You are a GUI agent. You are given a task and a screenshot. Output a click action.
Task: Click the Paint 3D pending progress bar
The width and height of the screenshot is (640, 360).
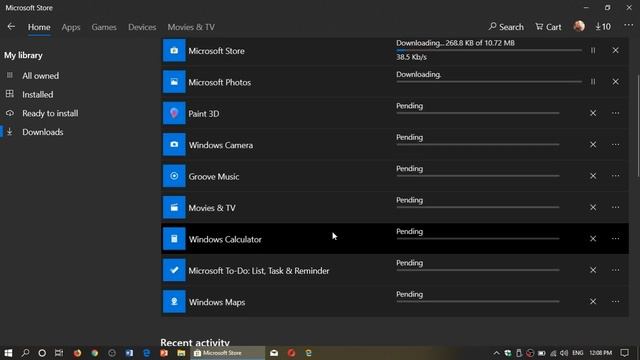[478, 113]
